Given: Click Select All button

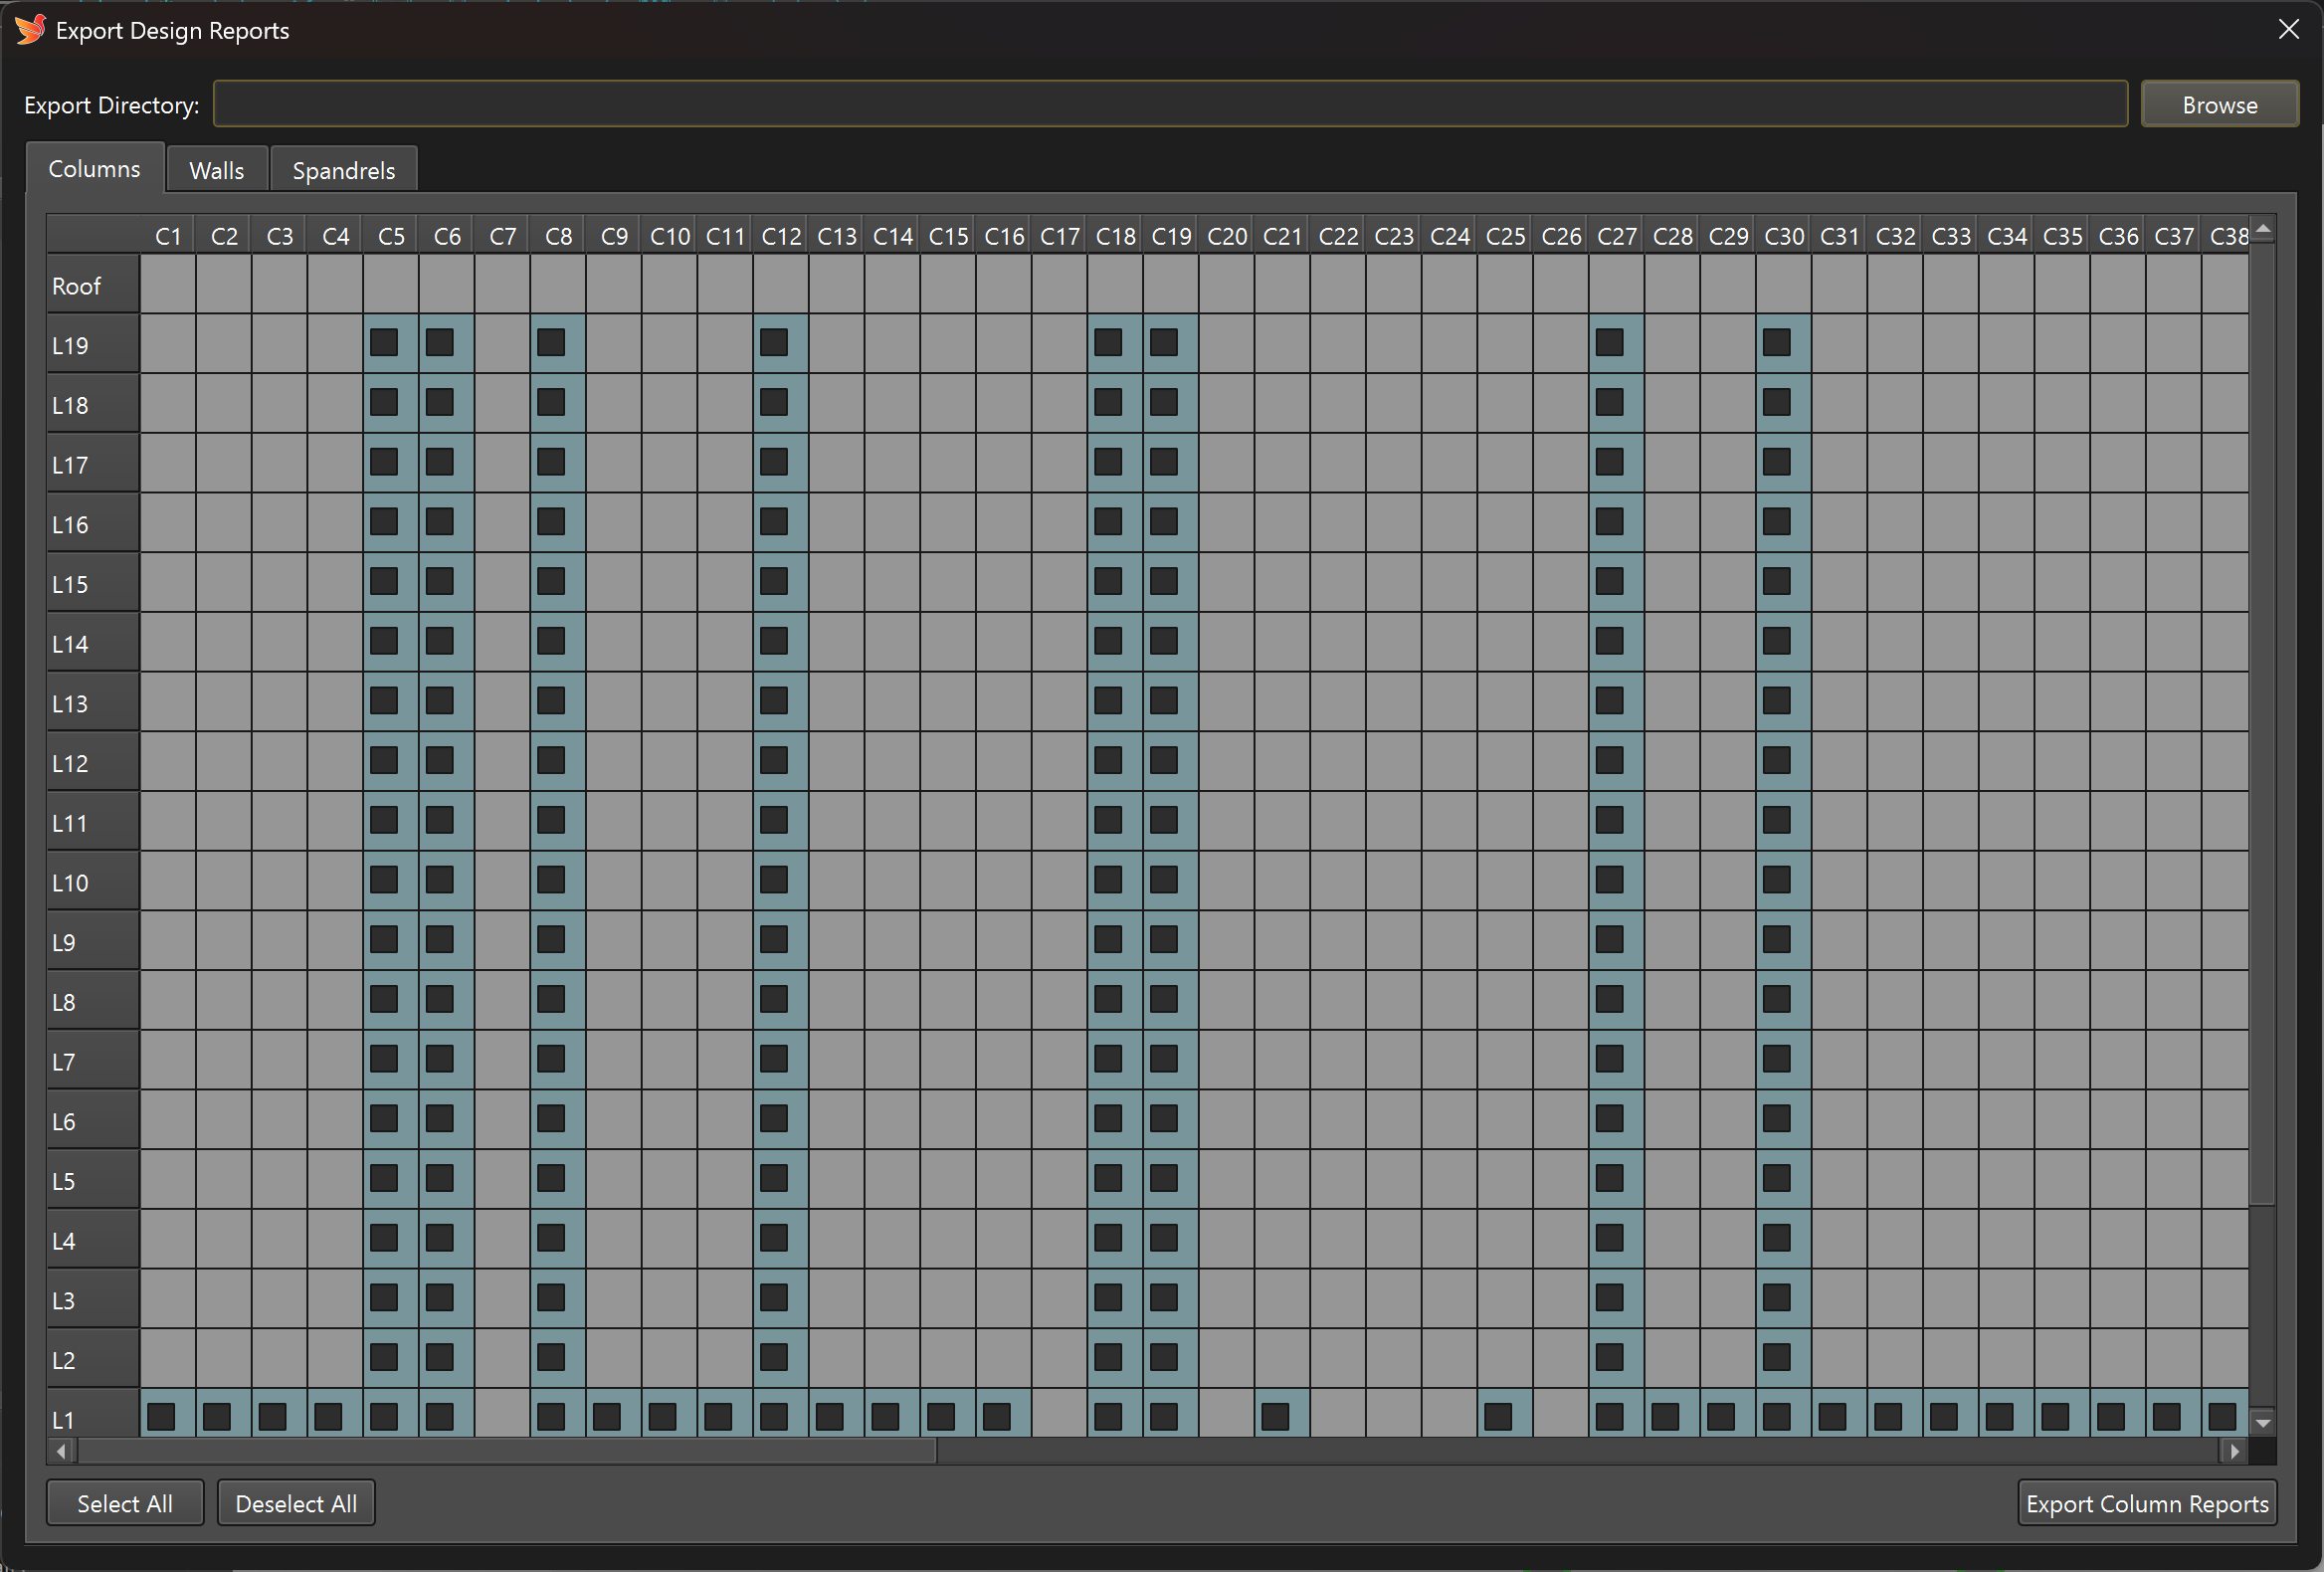Looking at the screenshot, I should [x=125, y=1503].
